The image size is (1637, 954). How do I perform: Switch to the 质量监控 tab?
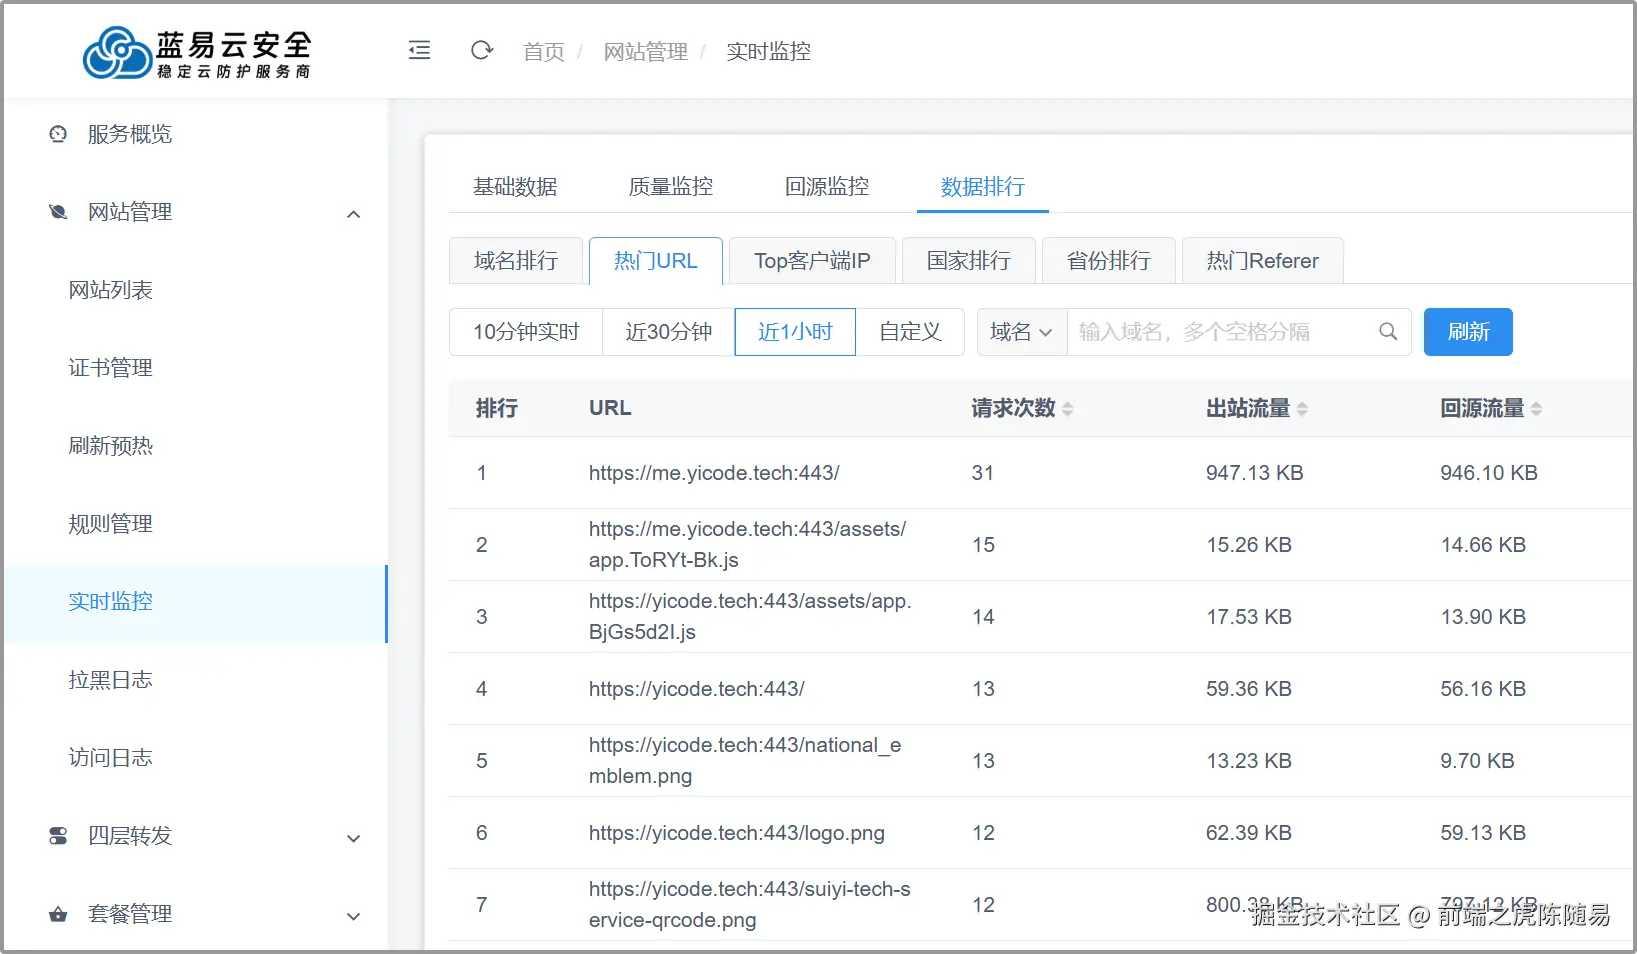(x=670, y=187)
